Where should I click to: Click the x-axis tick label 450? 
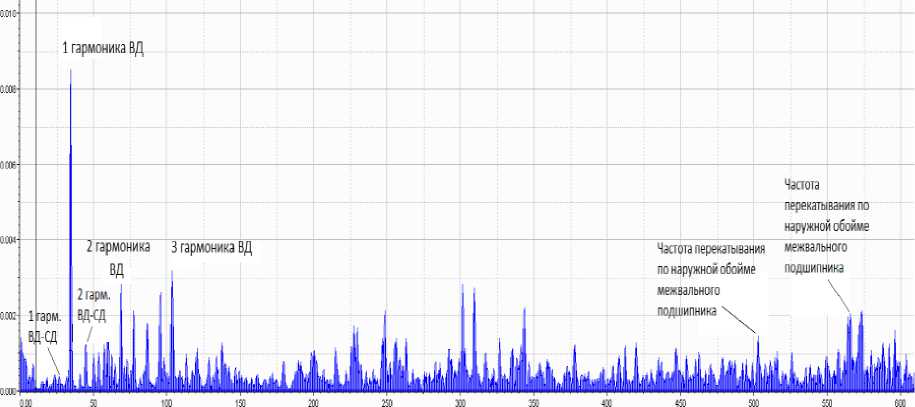(x=680, y=402)
